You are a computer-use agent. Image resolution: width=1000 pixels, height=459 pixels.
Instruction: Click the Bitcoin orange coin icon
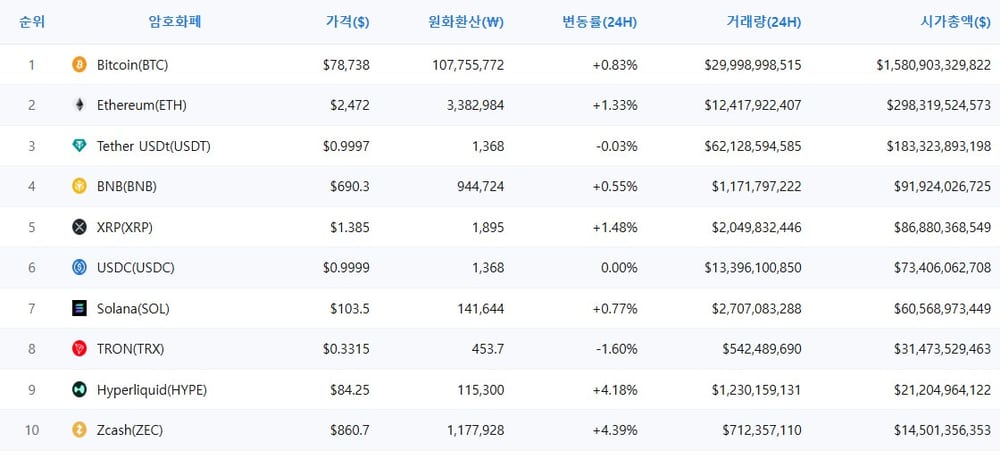pos(79,64)
